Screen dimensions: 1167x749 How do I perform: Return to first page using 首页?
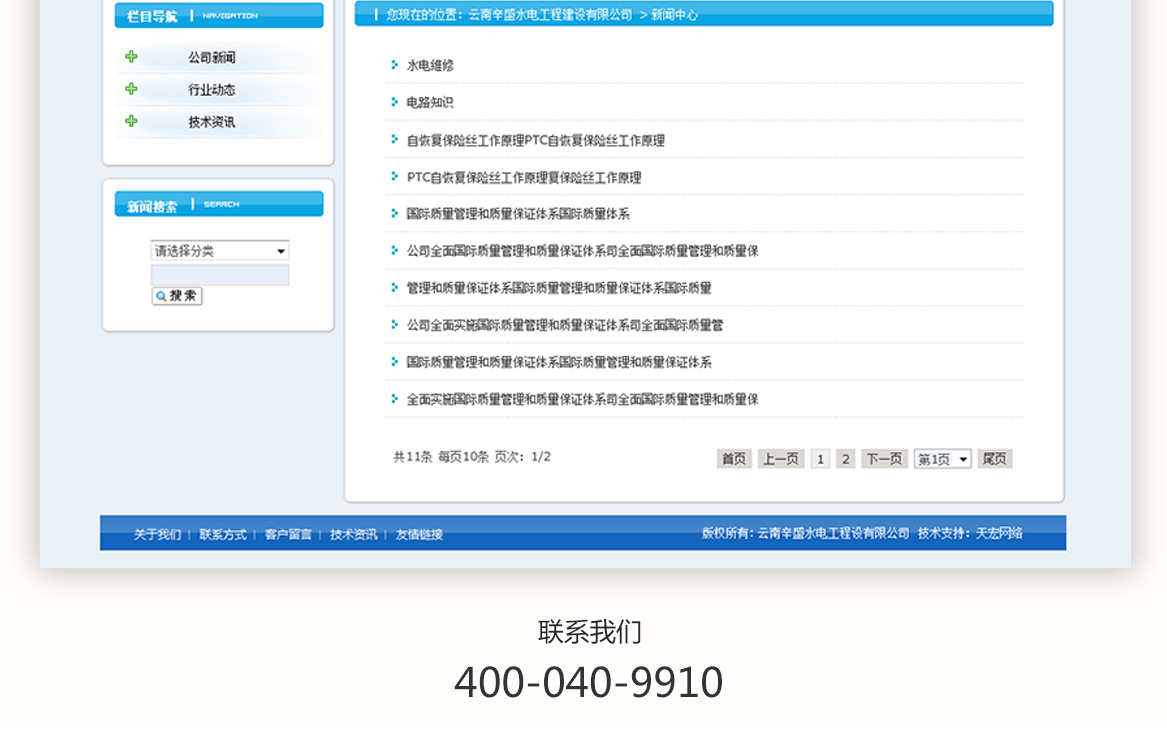click(734, 459)
